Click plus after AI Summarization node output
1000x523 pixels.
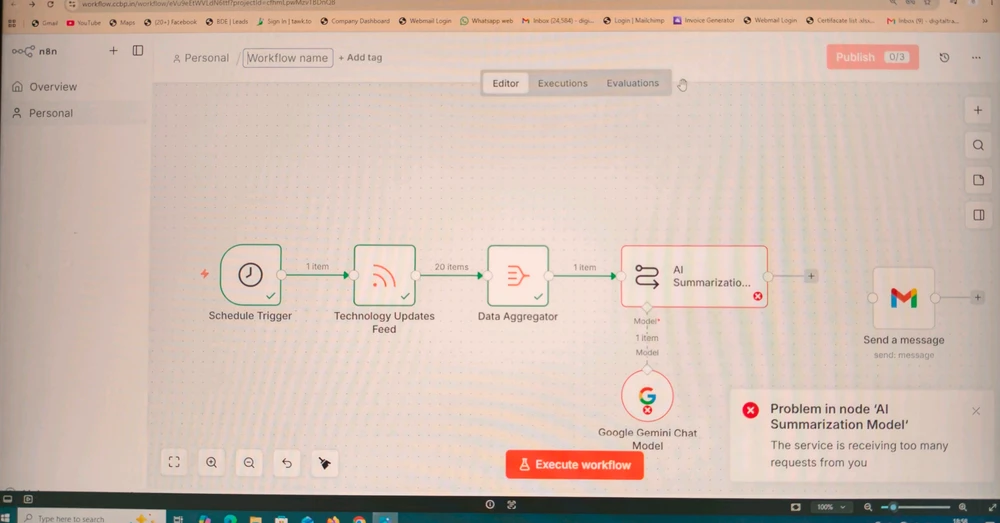point(811,276)
